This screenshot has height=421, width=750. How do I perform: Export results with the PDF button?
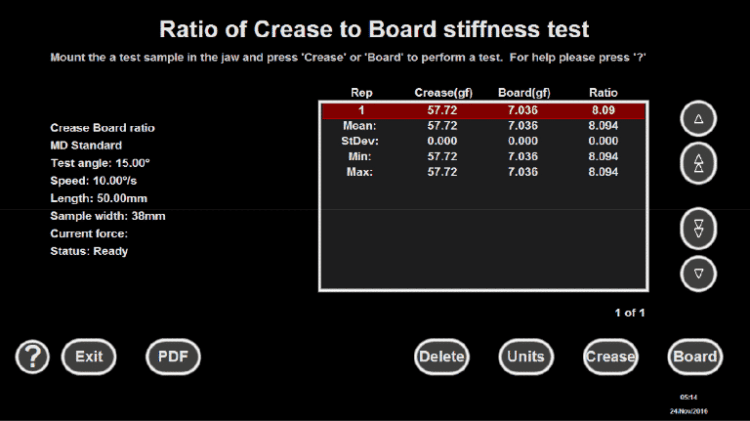(174, 356)
